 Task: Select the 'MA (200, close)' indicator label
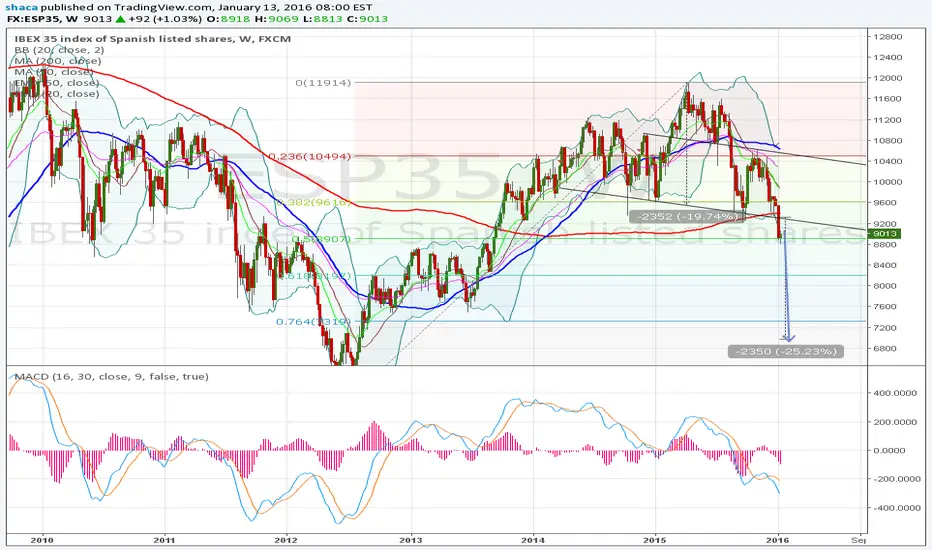[58, 61]
